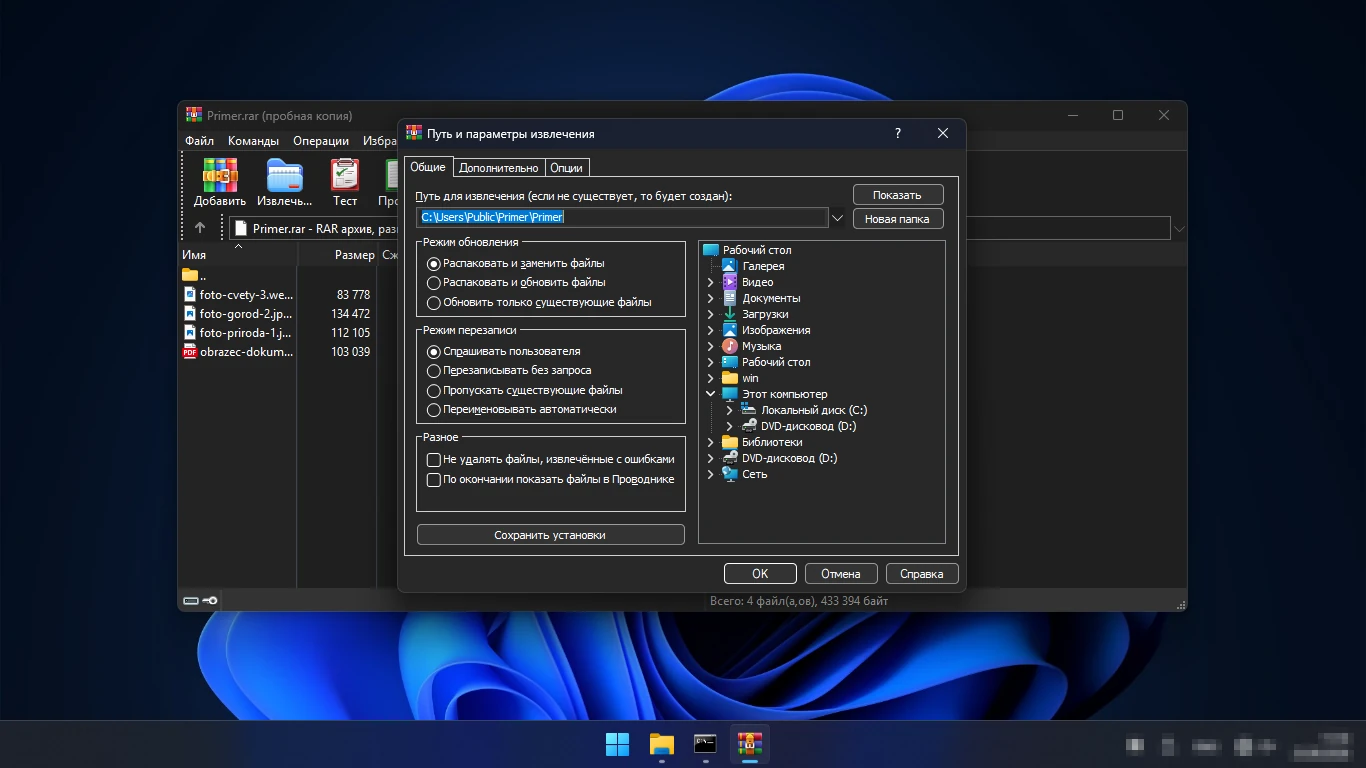This screenshot has width=1366, height=768.
Task: Click the extraction path input field
Action: coord(622,217)
